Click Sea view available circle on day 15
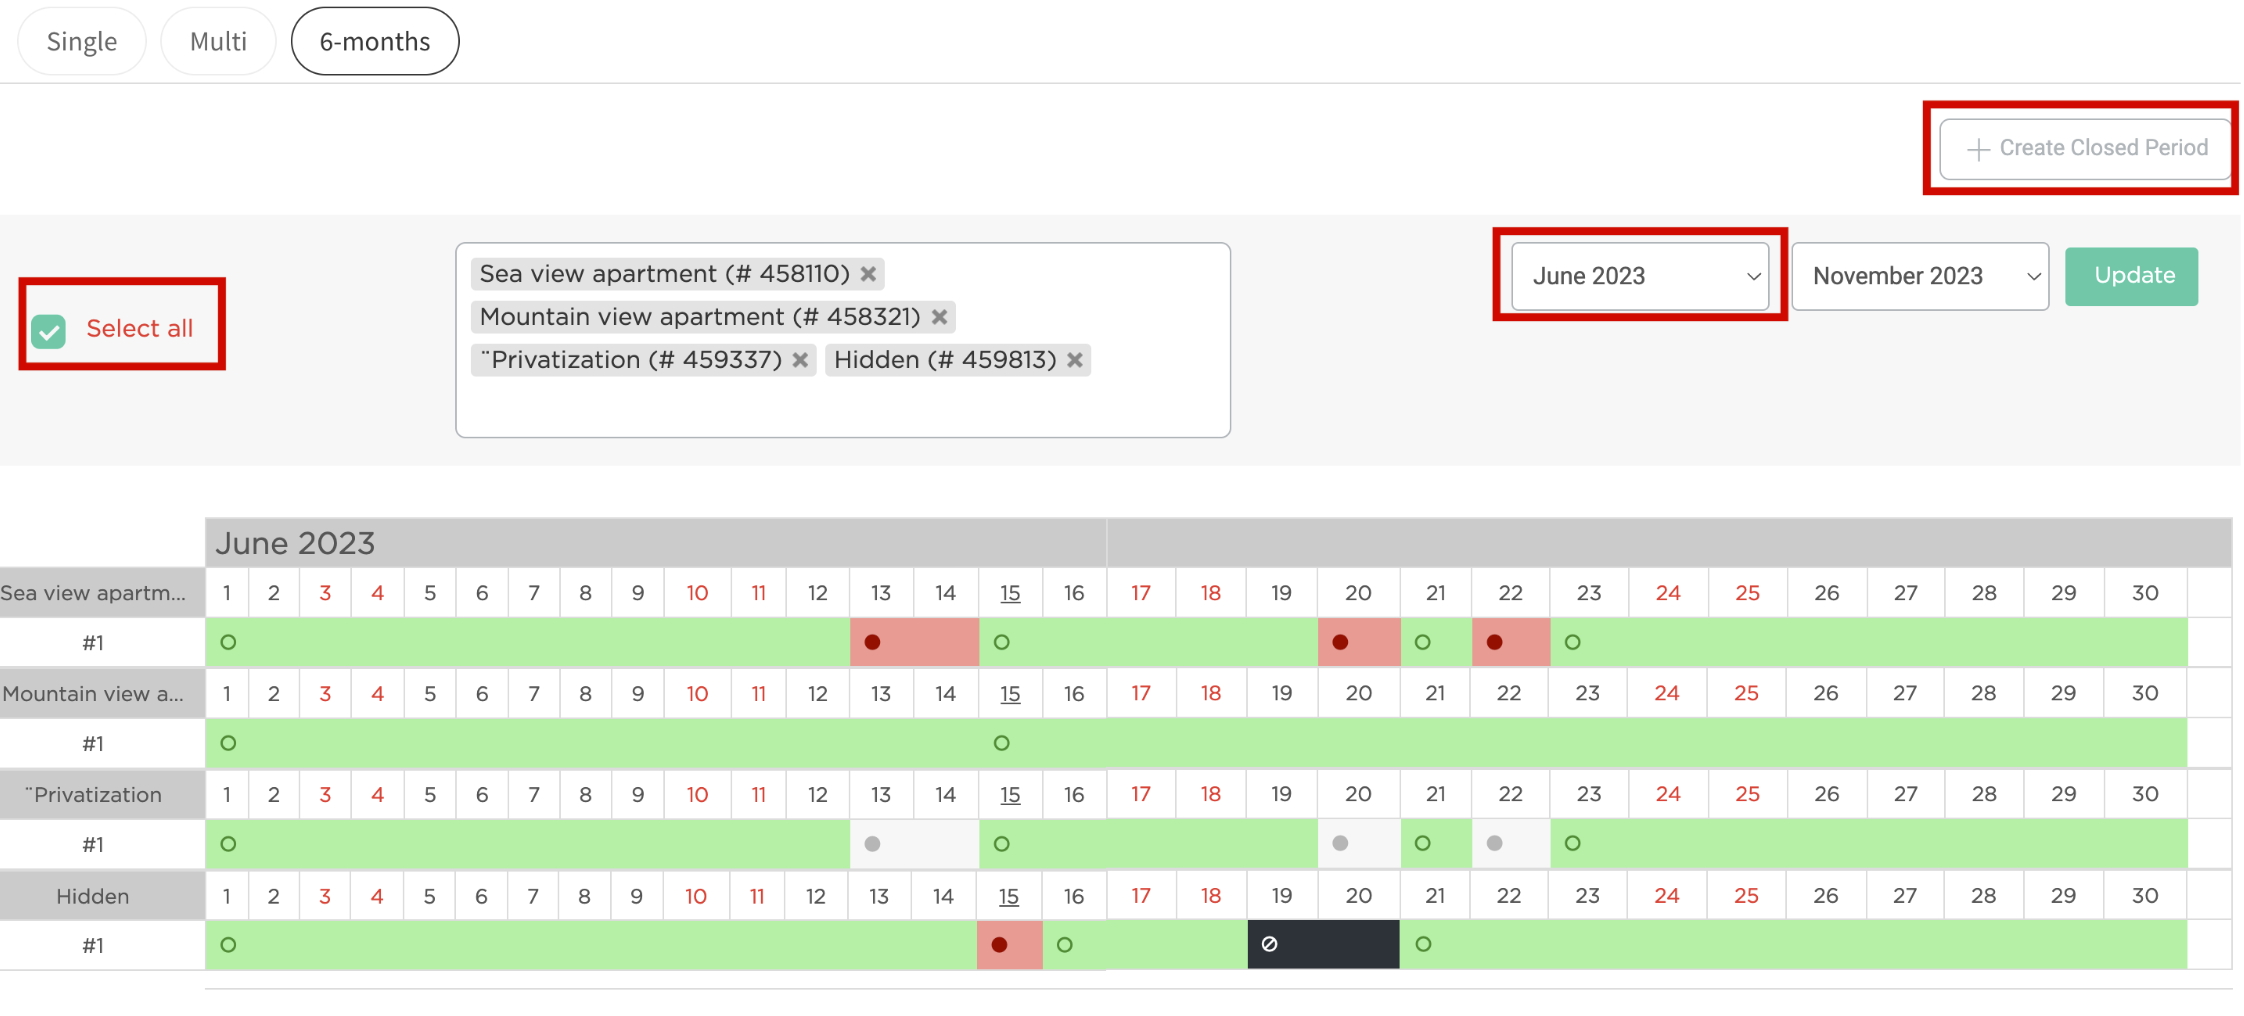The image size is (2244, 1016). tap(1001, 642)
